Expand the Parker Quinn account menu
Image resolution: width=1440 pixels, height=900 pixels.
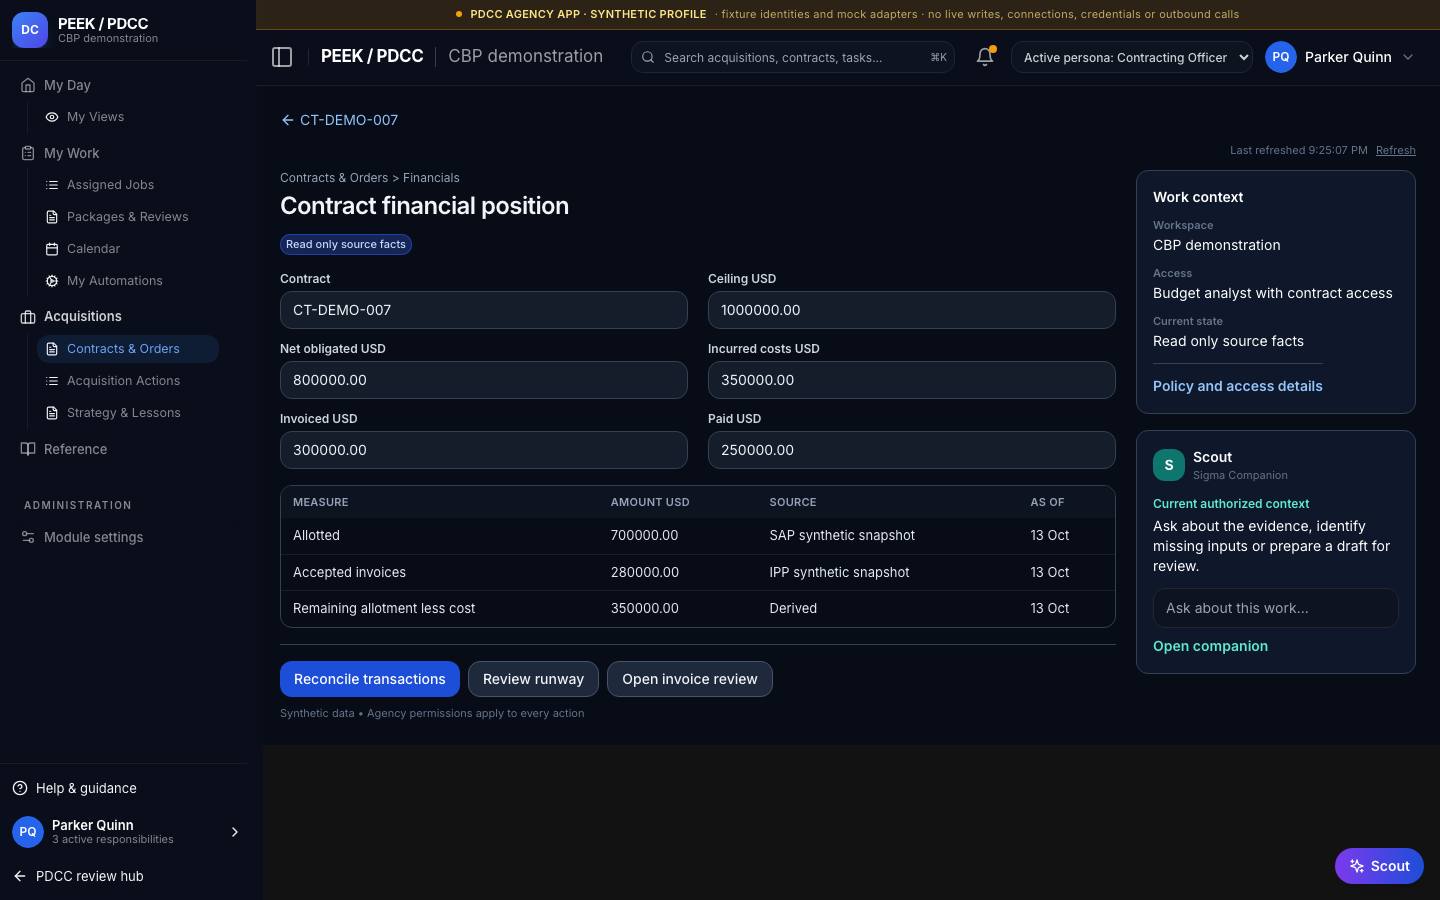[1408, 57]
